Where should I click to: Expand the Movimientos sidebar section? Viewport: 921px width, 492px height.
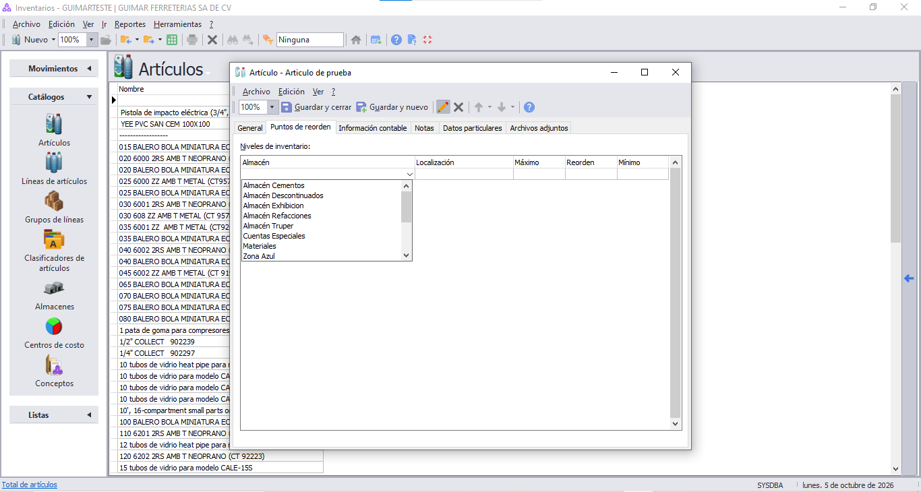pos(54,69)
